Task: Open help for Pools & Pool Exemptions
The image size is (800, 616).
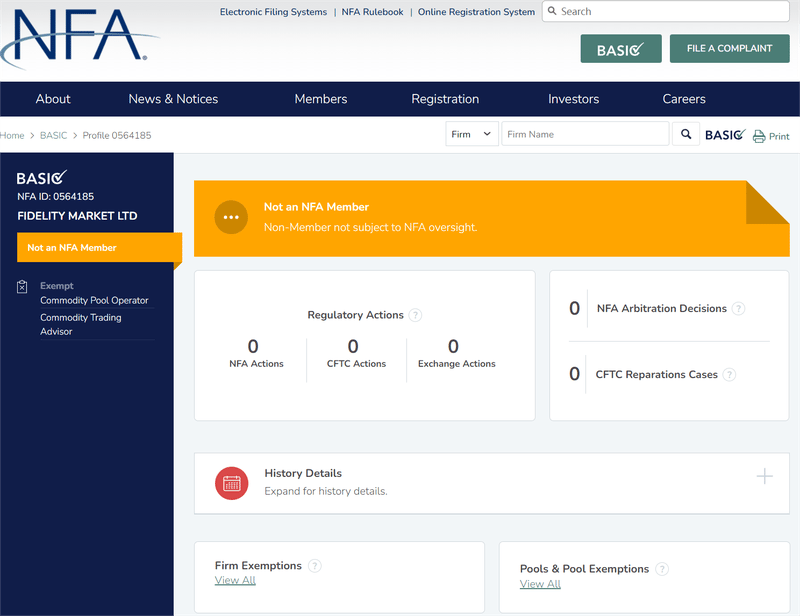Action: pyautogui.click(x=662, y=569)
